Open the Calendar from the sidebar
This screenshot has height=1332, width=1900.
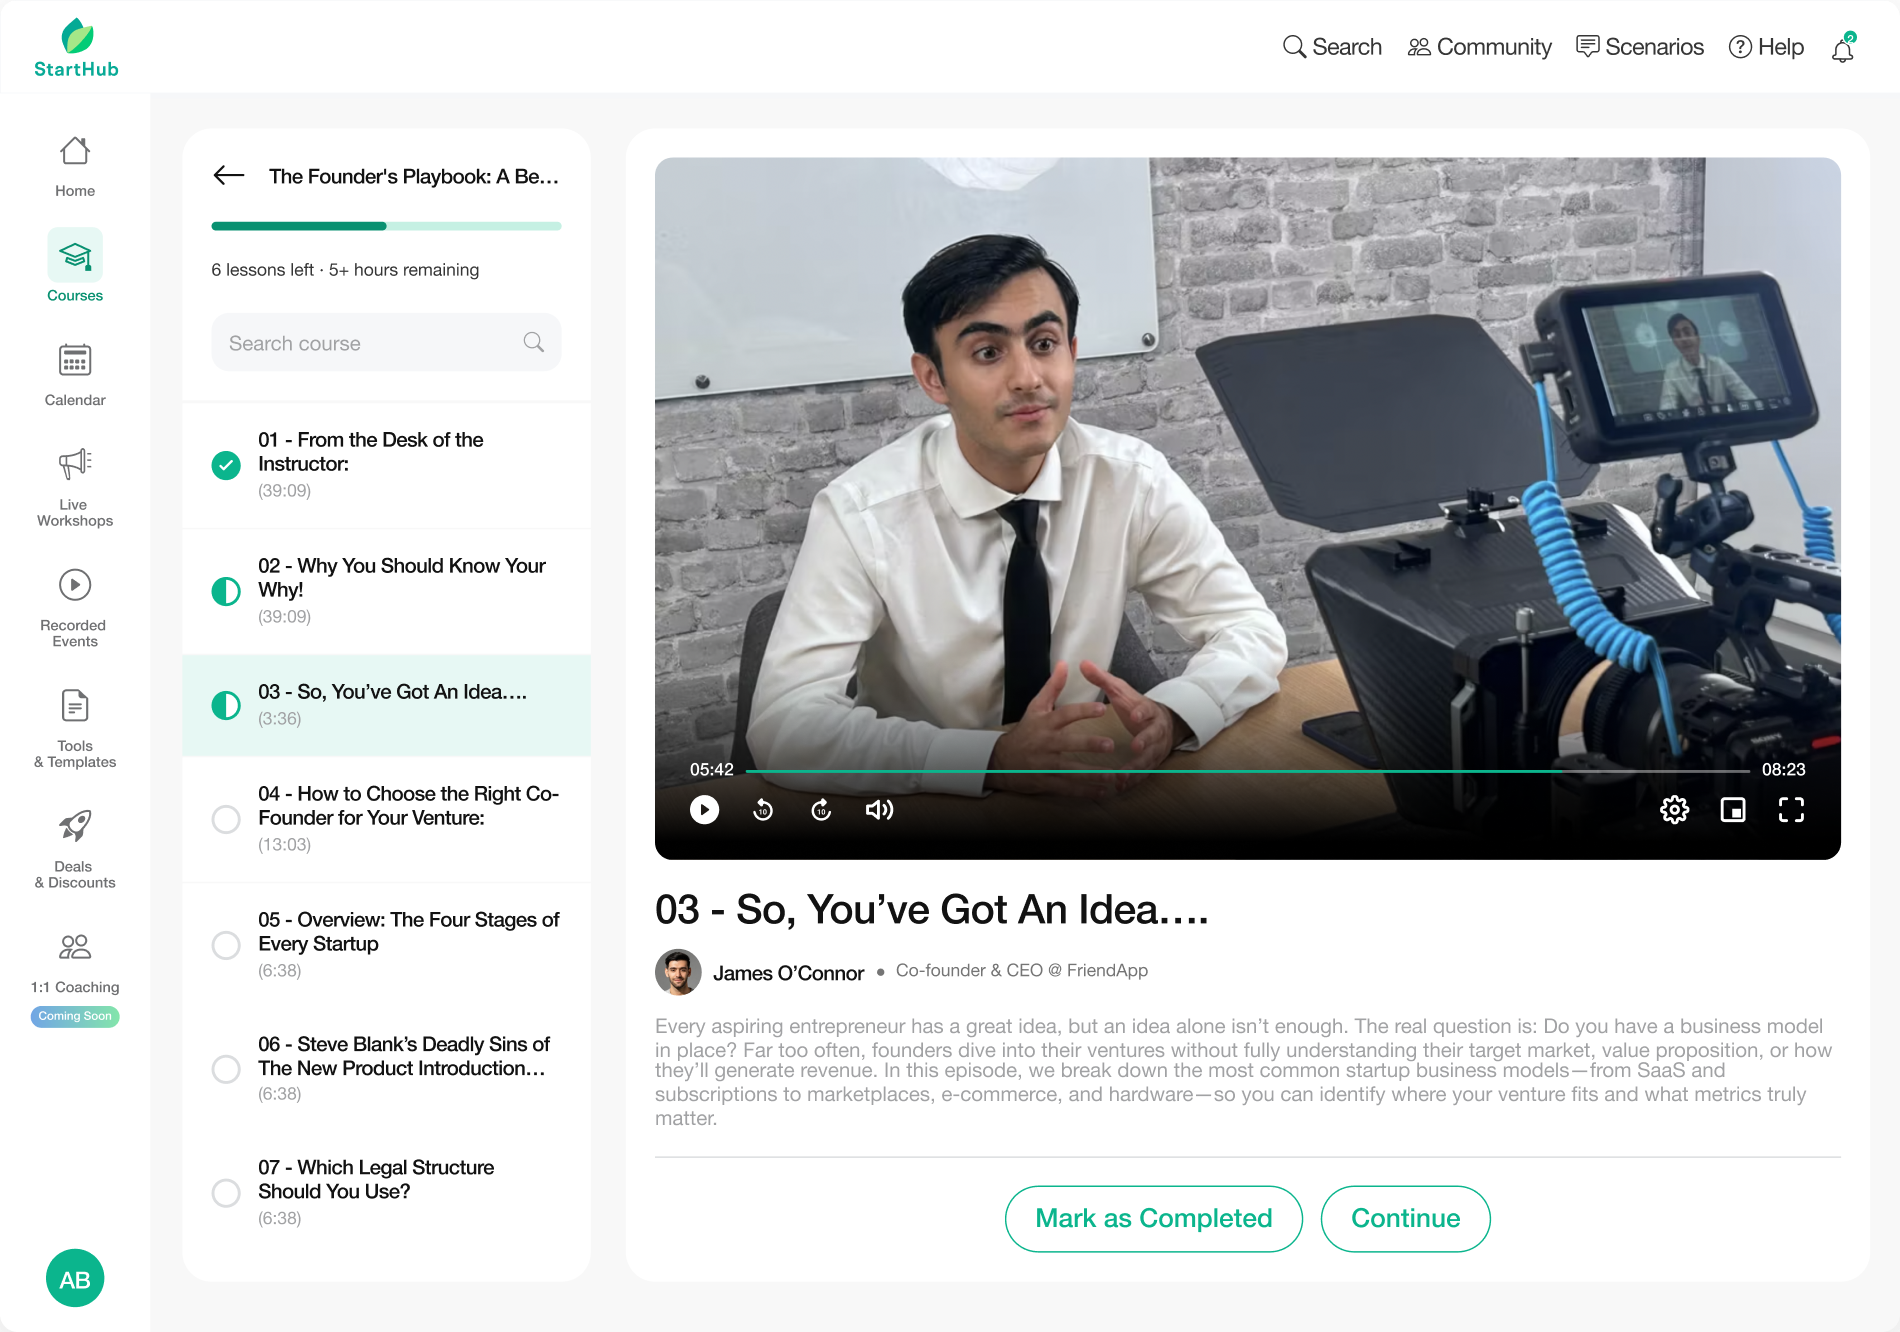(x=74, y=370)
